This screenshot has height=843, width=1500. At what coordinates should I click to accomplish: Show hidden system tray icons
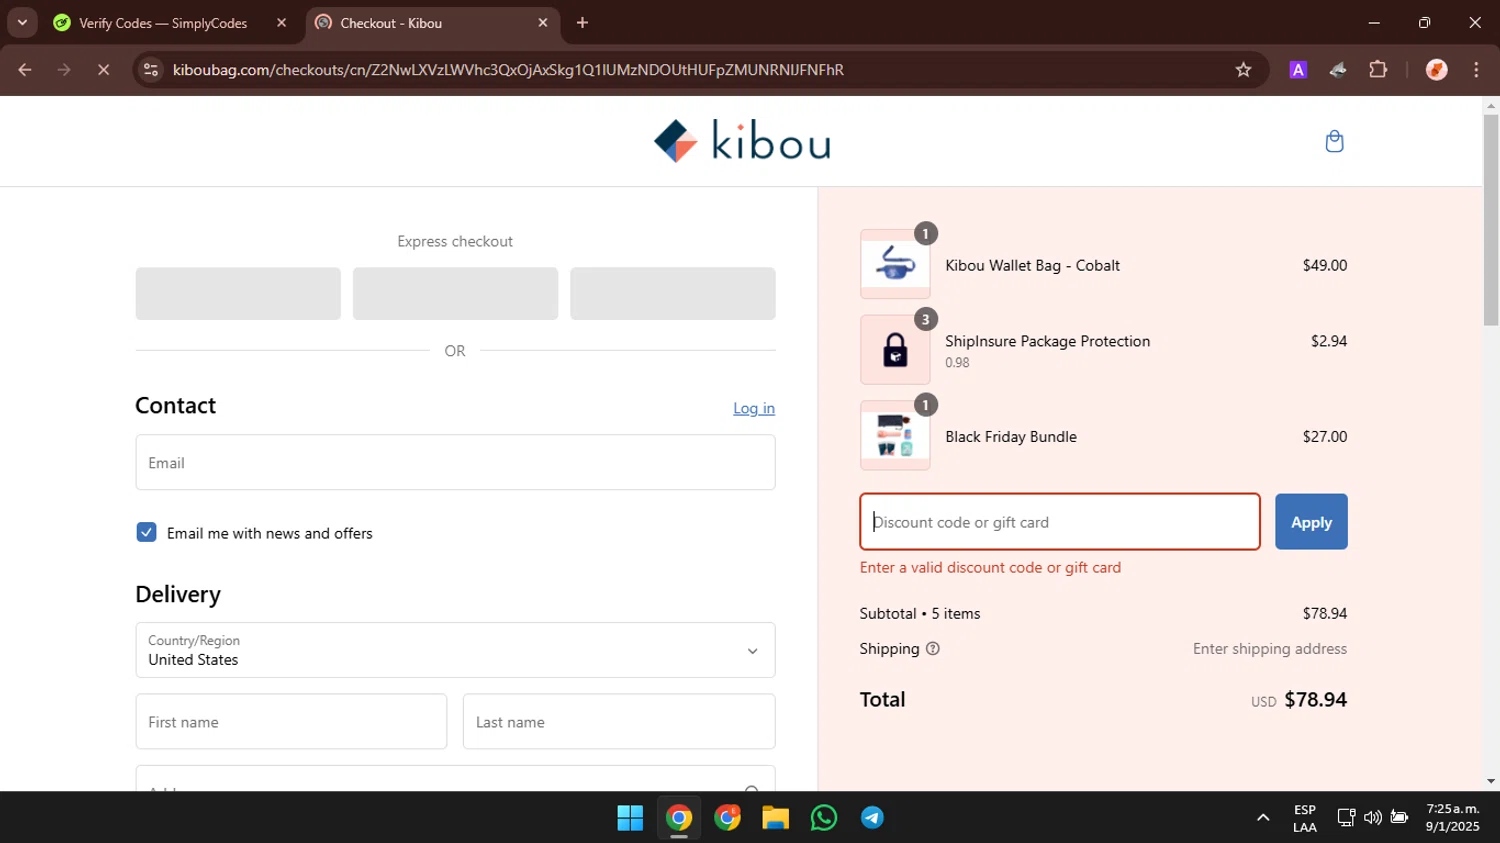pyautogui.click(x=1263, y=818)
